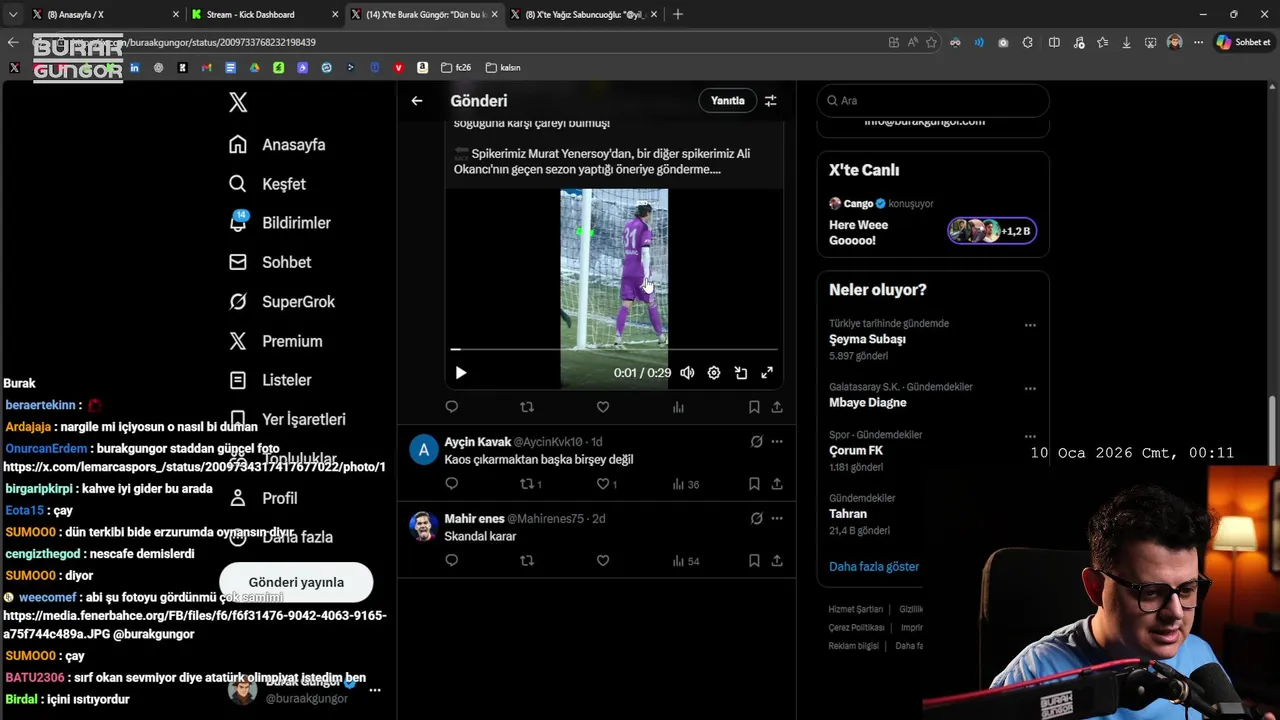This screenshot has width=1280, height=720.
Task: Go back with the Gönderi arrow
Action: pyautogui.click(x=417, y=101)
